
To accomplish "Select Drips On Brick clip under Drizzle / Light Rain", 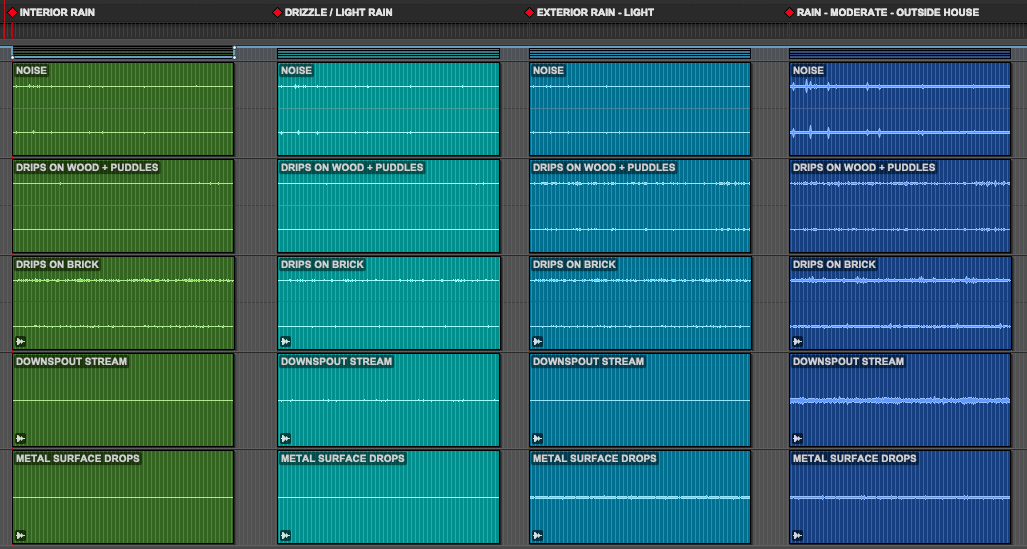I will click(388, 303).
